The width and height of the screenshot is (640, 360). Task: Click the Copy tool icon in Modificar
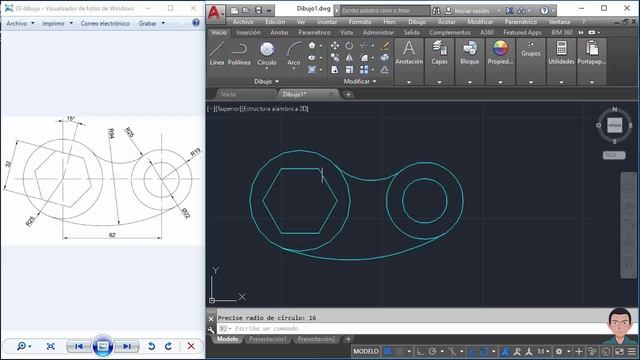click(335, 58)
